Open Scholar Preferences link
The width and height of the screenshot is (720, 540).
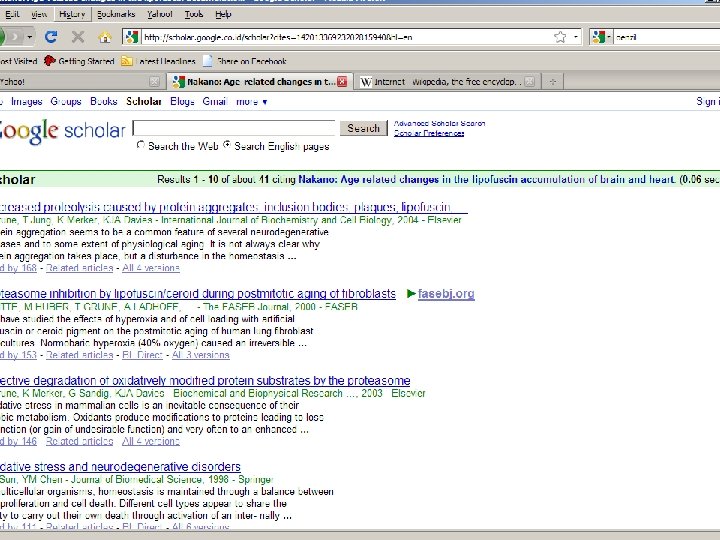tap(429, 133)
